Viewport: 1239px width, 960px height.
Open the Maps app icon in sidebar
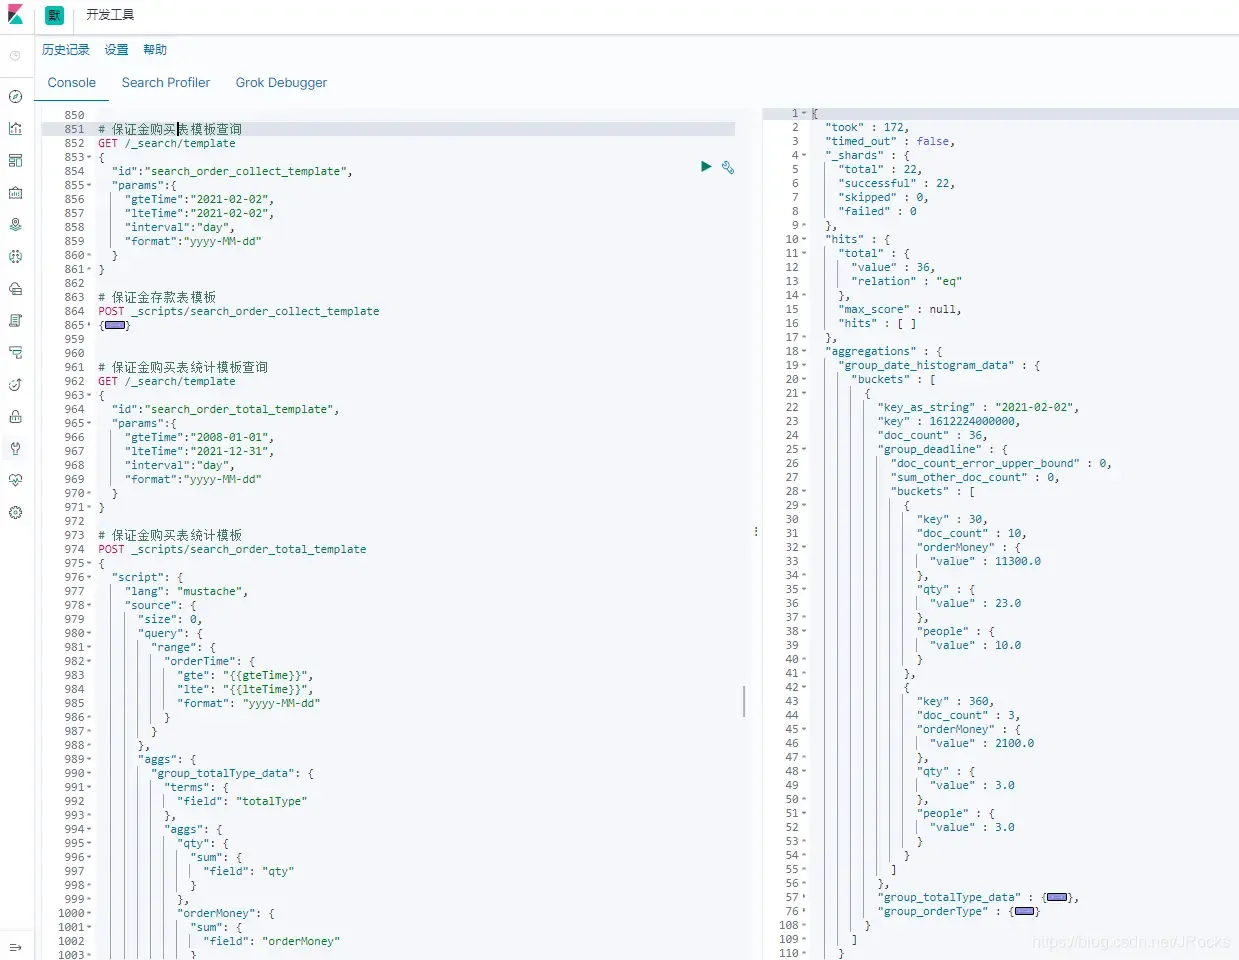point(15,224)
